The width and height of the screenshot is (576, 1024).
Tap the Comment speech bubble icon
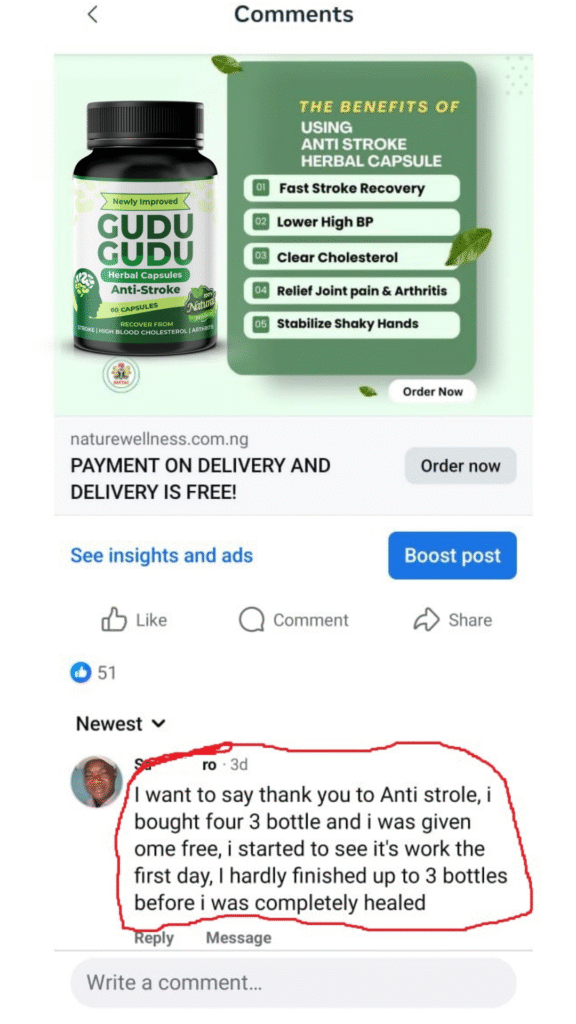251,620
